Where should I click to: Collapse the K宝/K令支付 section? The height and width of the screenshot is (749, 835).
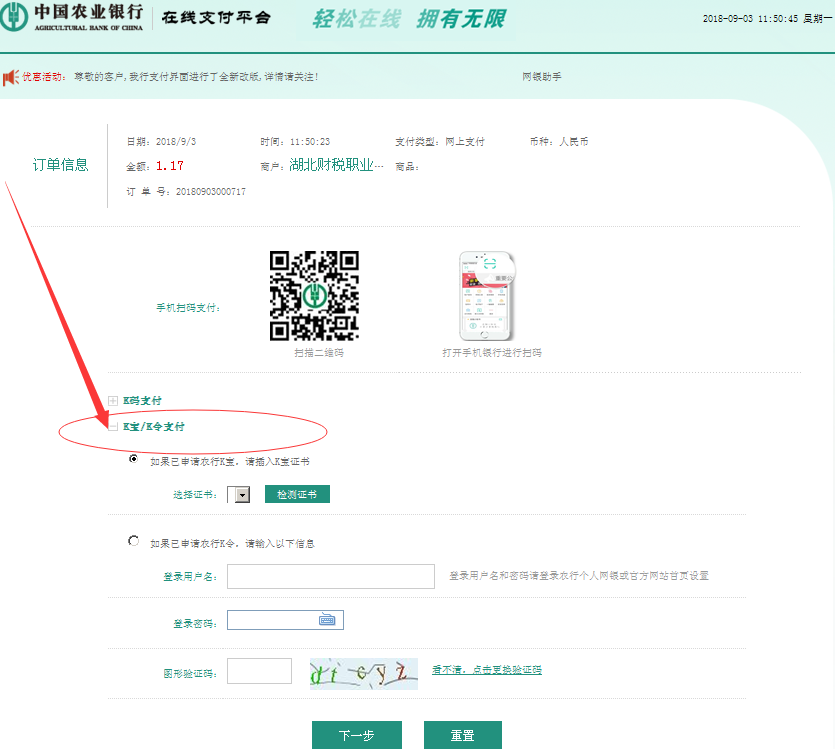pos(113,426)
